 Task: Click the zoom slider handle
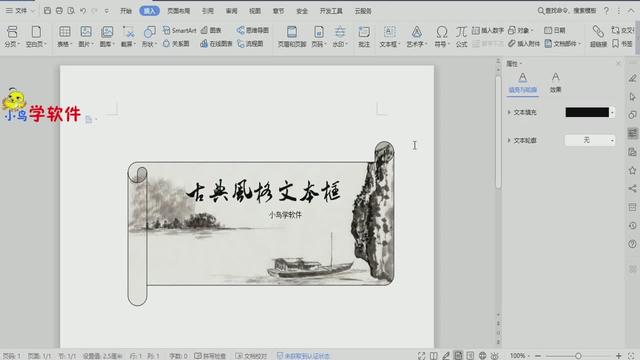[578, 356]
